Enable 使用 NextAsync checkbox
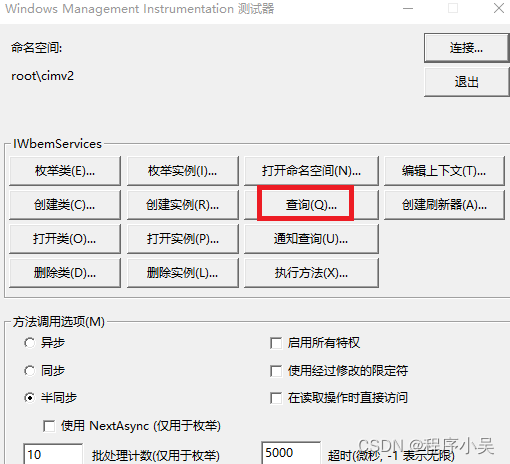 pos(49,426)
